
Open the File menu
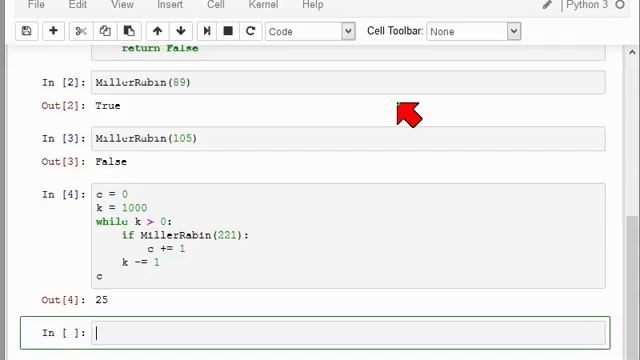click(x=36, y=5)
